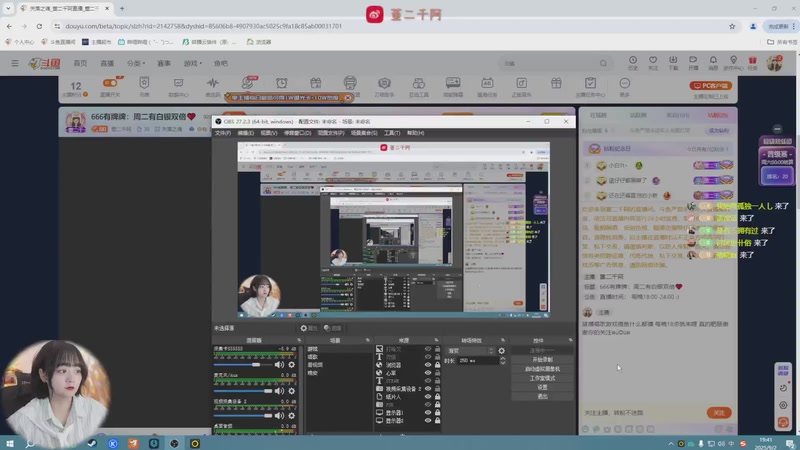
Task: Mute the 视频采集设备 2 mixer speaker icon
Action: [279, 415]
